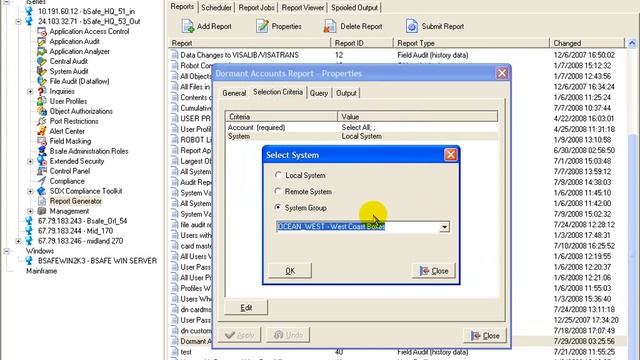Expand the Management tree node
Screen dimensions: 640x360
click(x=30, y=211)
